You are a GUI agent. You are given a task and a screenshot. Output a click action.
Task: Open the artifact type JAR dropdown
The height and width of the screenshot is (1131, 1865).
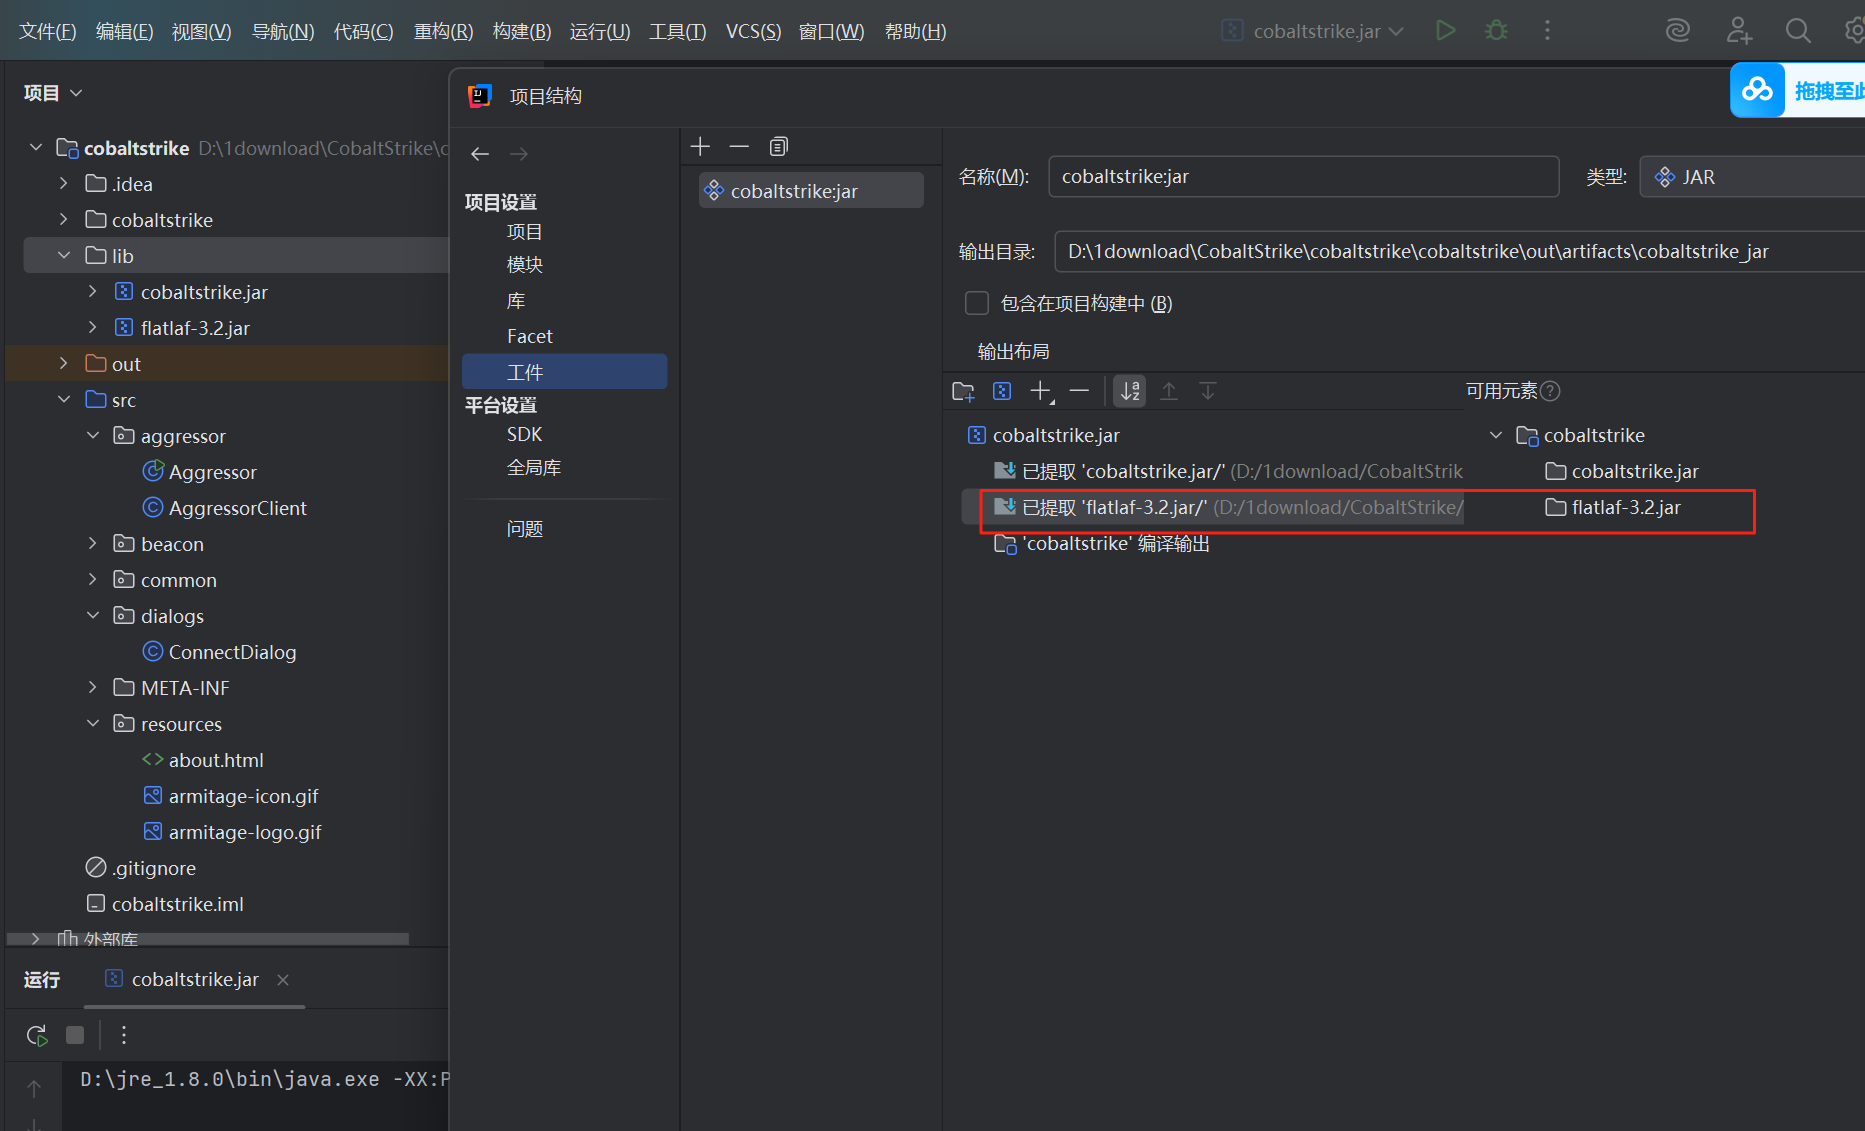click(x=1752, y=177)
